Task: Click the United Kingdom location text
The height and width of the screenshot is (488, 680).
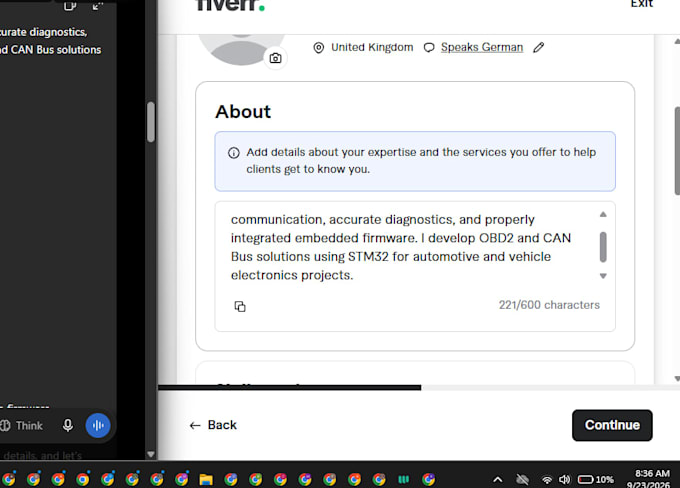Action: [372, 47]
